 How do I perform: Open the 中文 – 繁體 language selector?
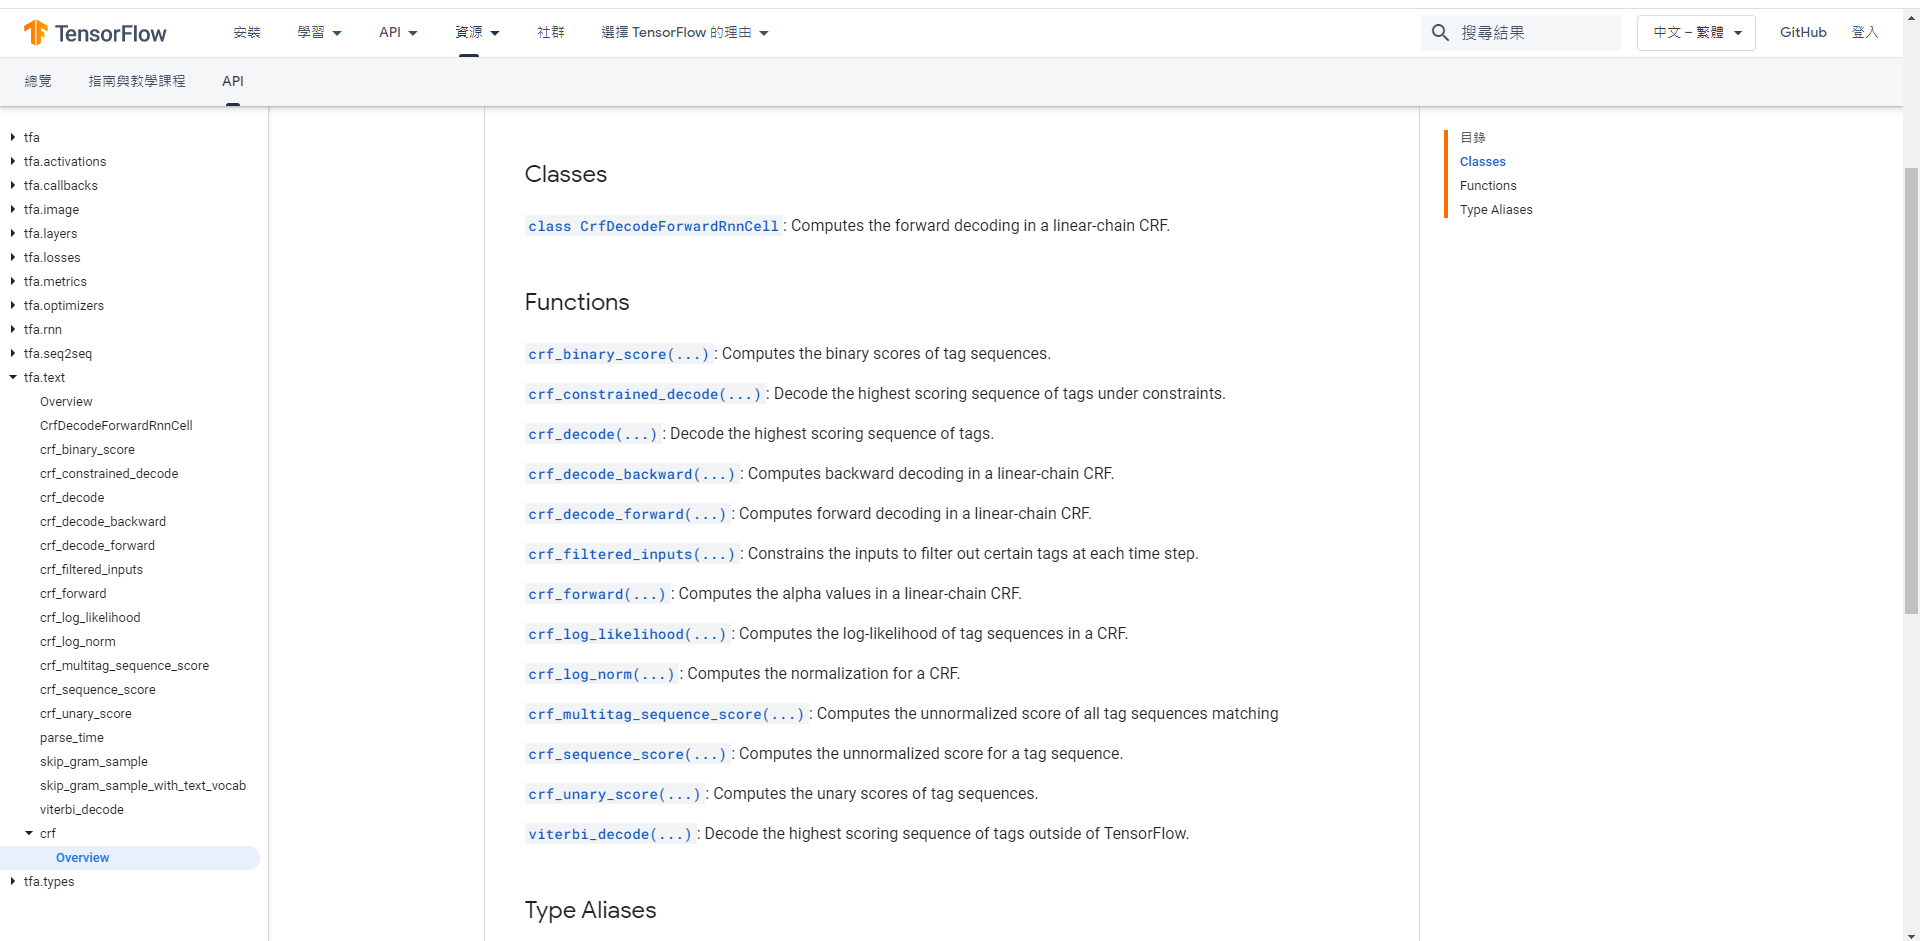[1695, 32]
